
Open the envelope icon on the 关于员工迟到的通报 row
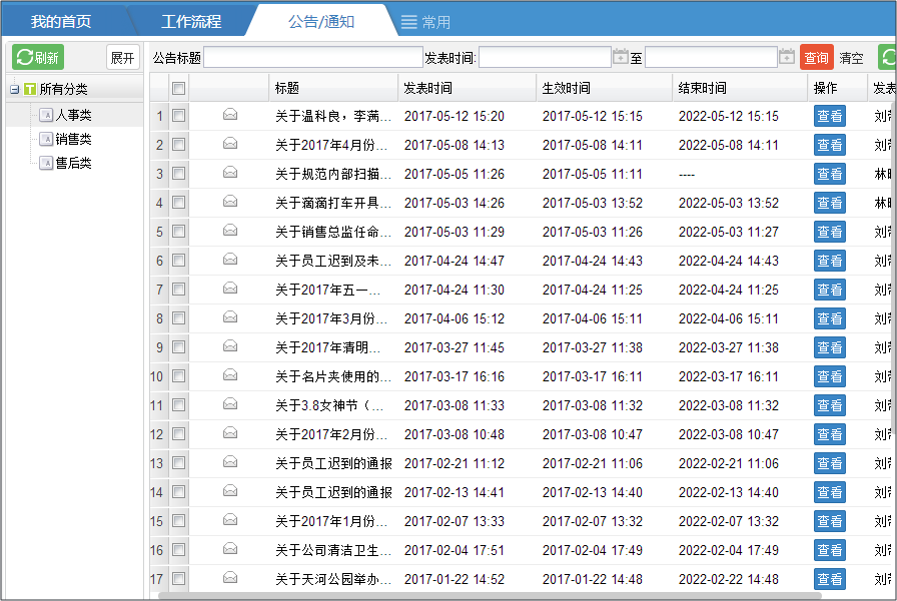228,463
